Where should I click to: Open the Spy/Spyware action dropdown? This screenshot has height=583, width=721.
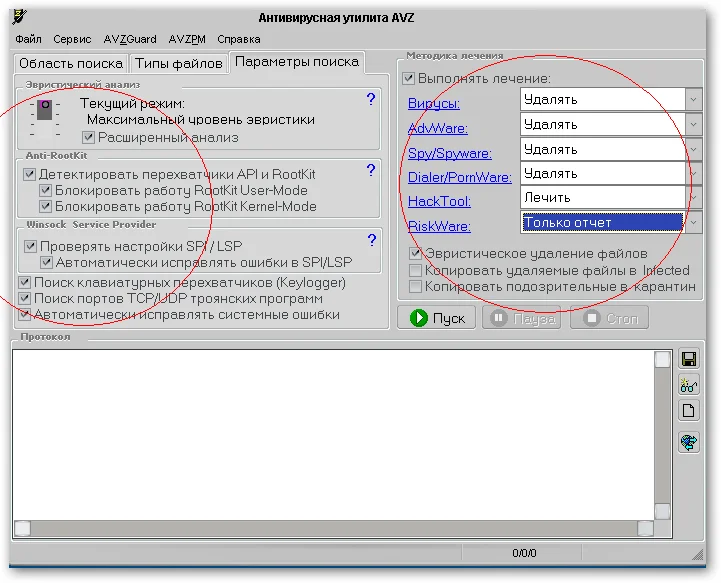693,149
